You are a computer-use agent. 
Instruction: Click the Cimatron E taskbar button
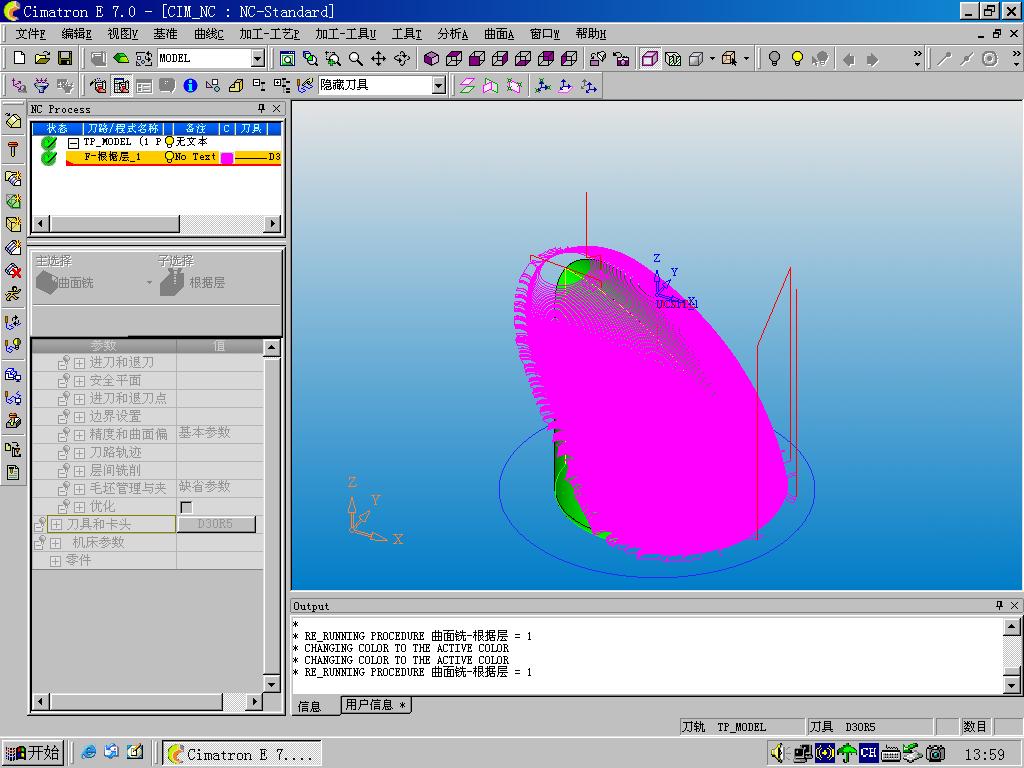coord(242,754)
